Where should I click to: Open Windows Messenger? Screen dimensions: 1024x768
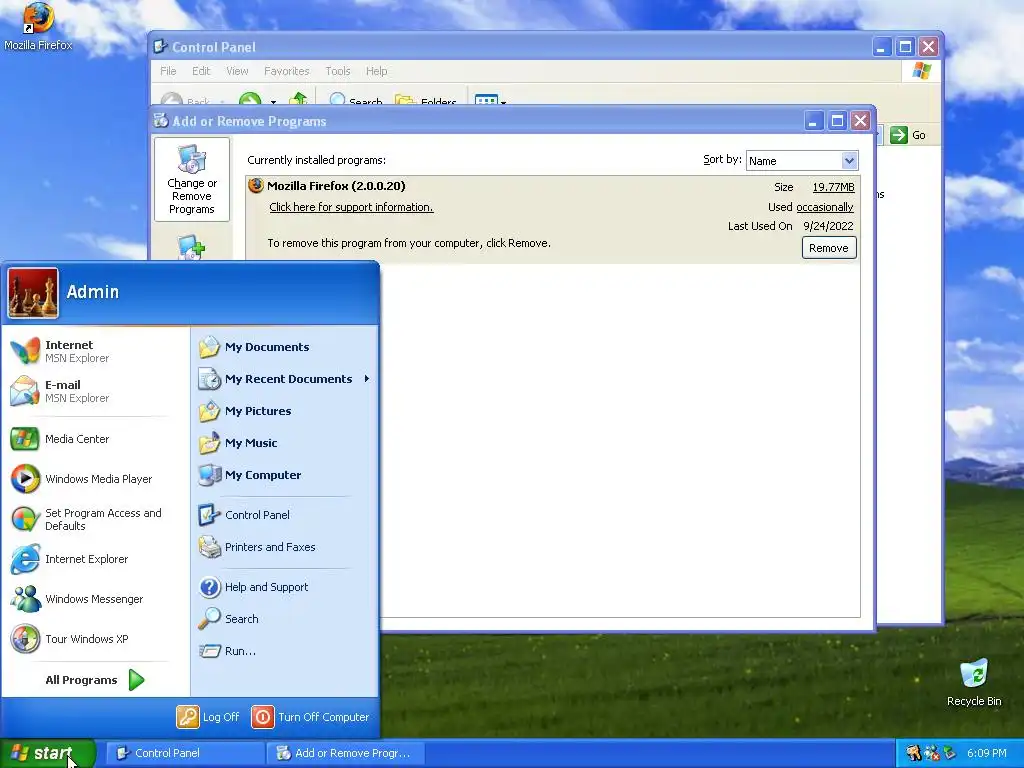pos(95,599)
